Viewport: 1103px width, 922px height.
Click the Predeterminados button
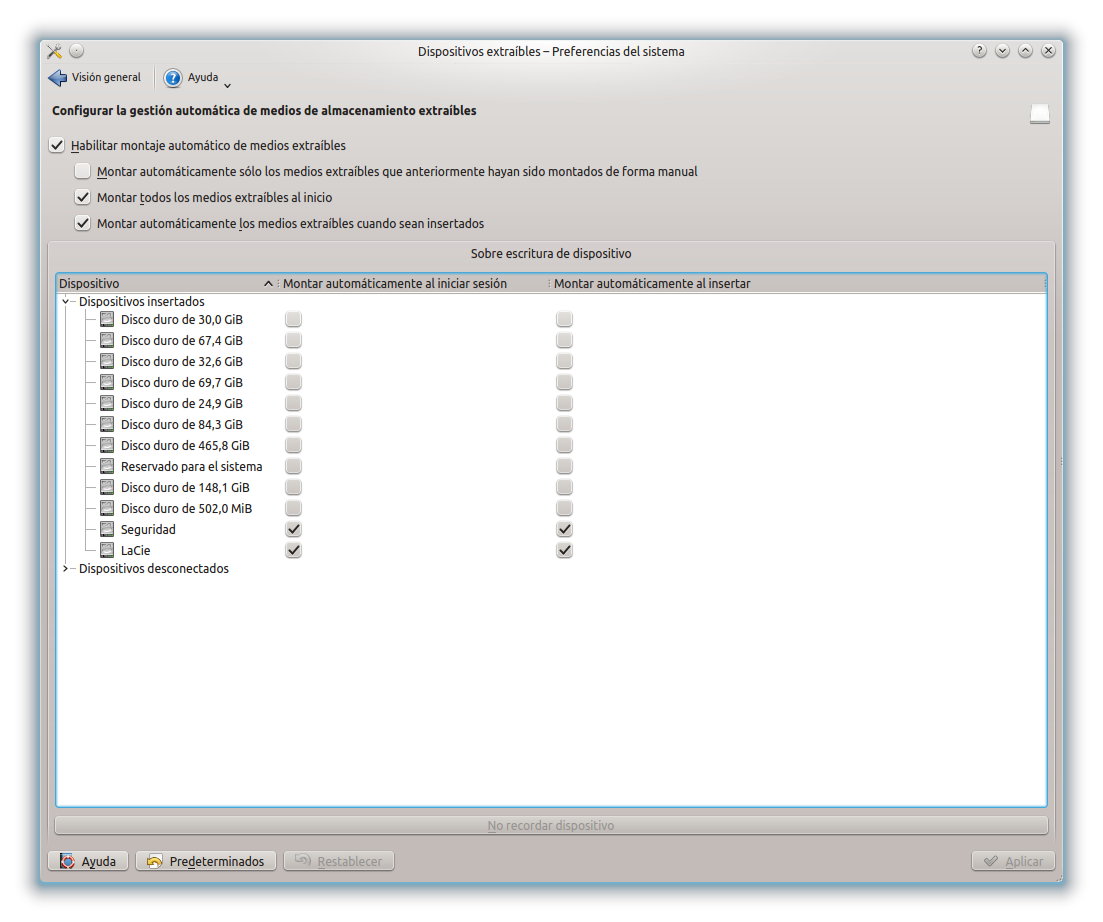pyautogui.click(x=206, y=862)
